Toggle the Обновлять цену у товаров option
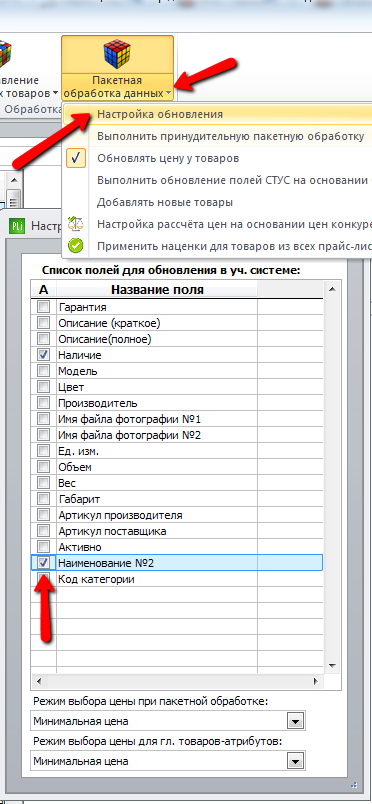The height and width of the screenshot is (804, 372). click(x=168, y=158)
